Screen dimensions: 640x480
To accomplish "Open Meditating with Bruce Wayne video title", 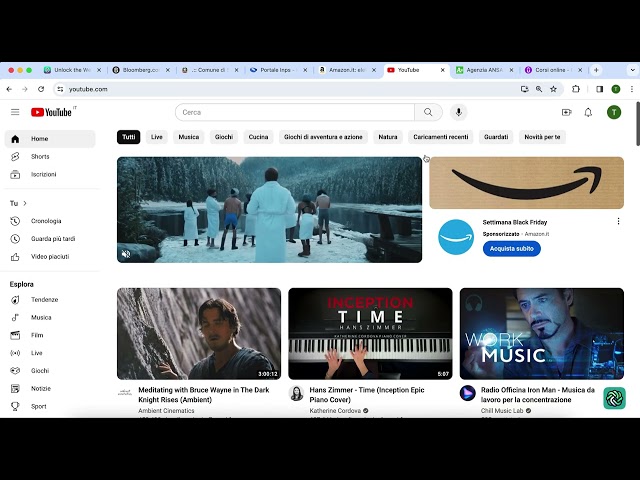I will pyautogui.click(x=204, y=395).
